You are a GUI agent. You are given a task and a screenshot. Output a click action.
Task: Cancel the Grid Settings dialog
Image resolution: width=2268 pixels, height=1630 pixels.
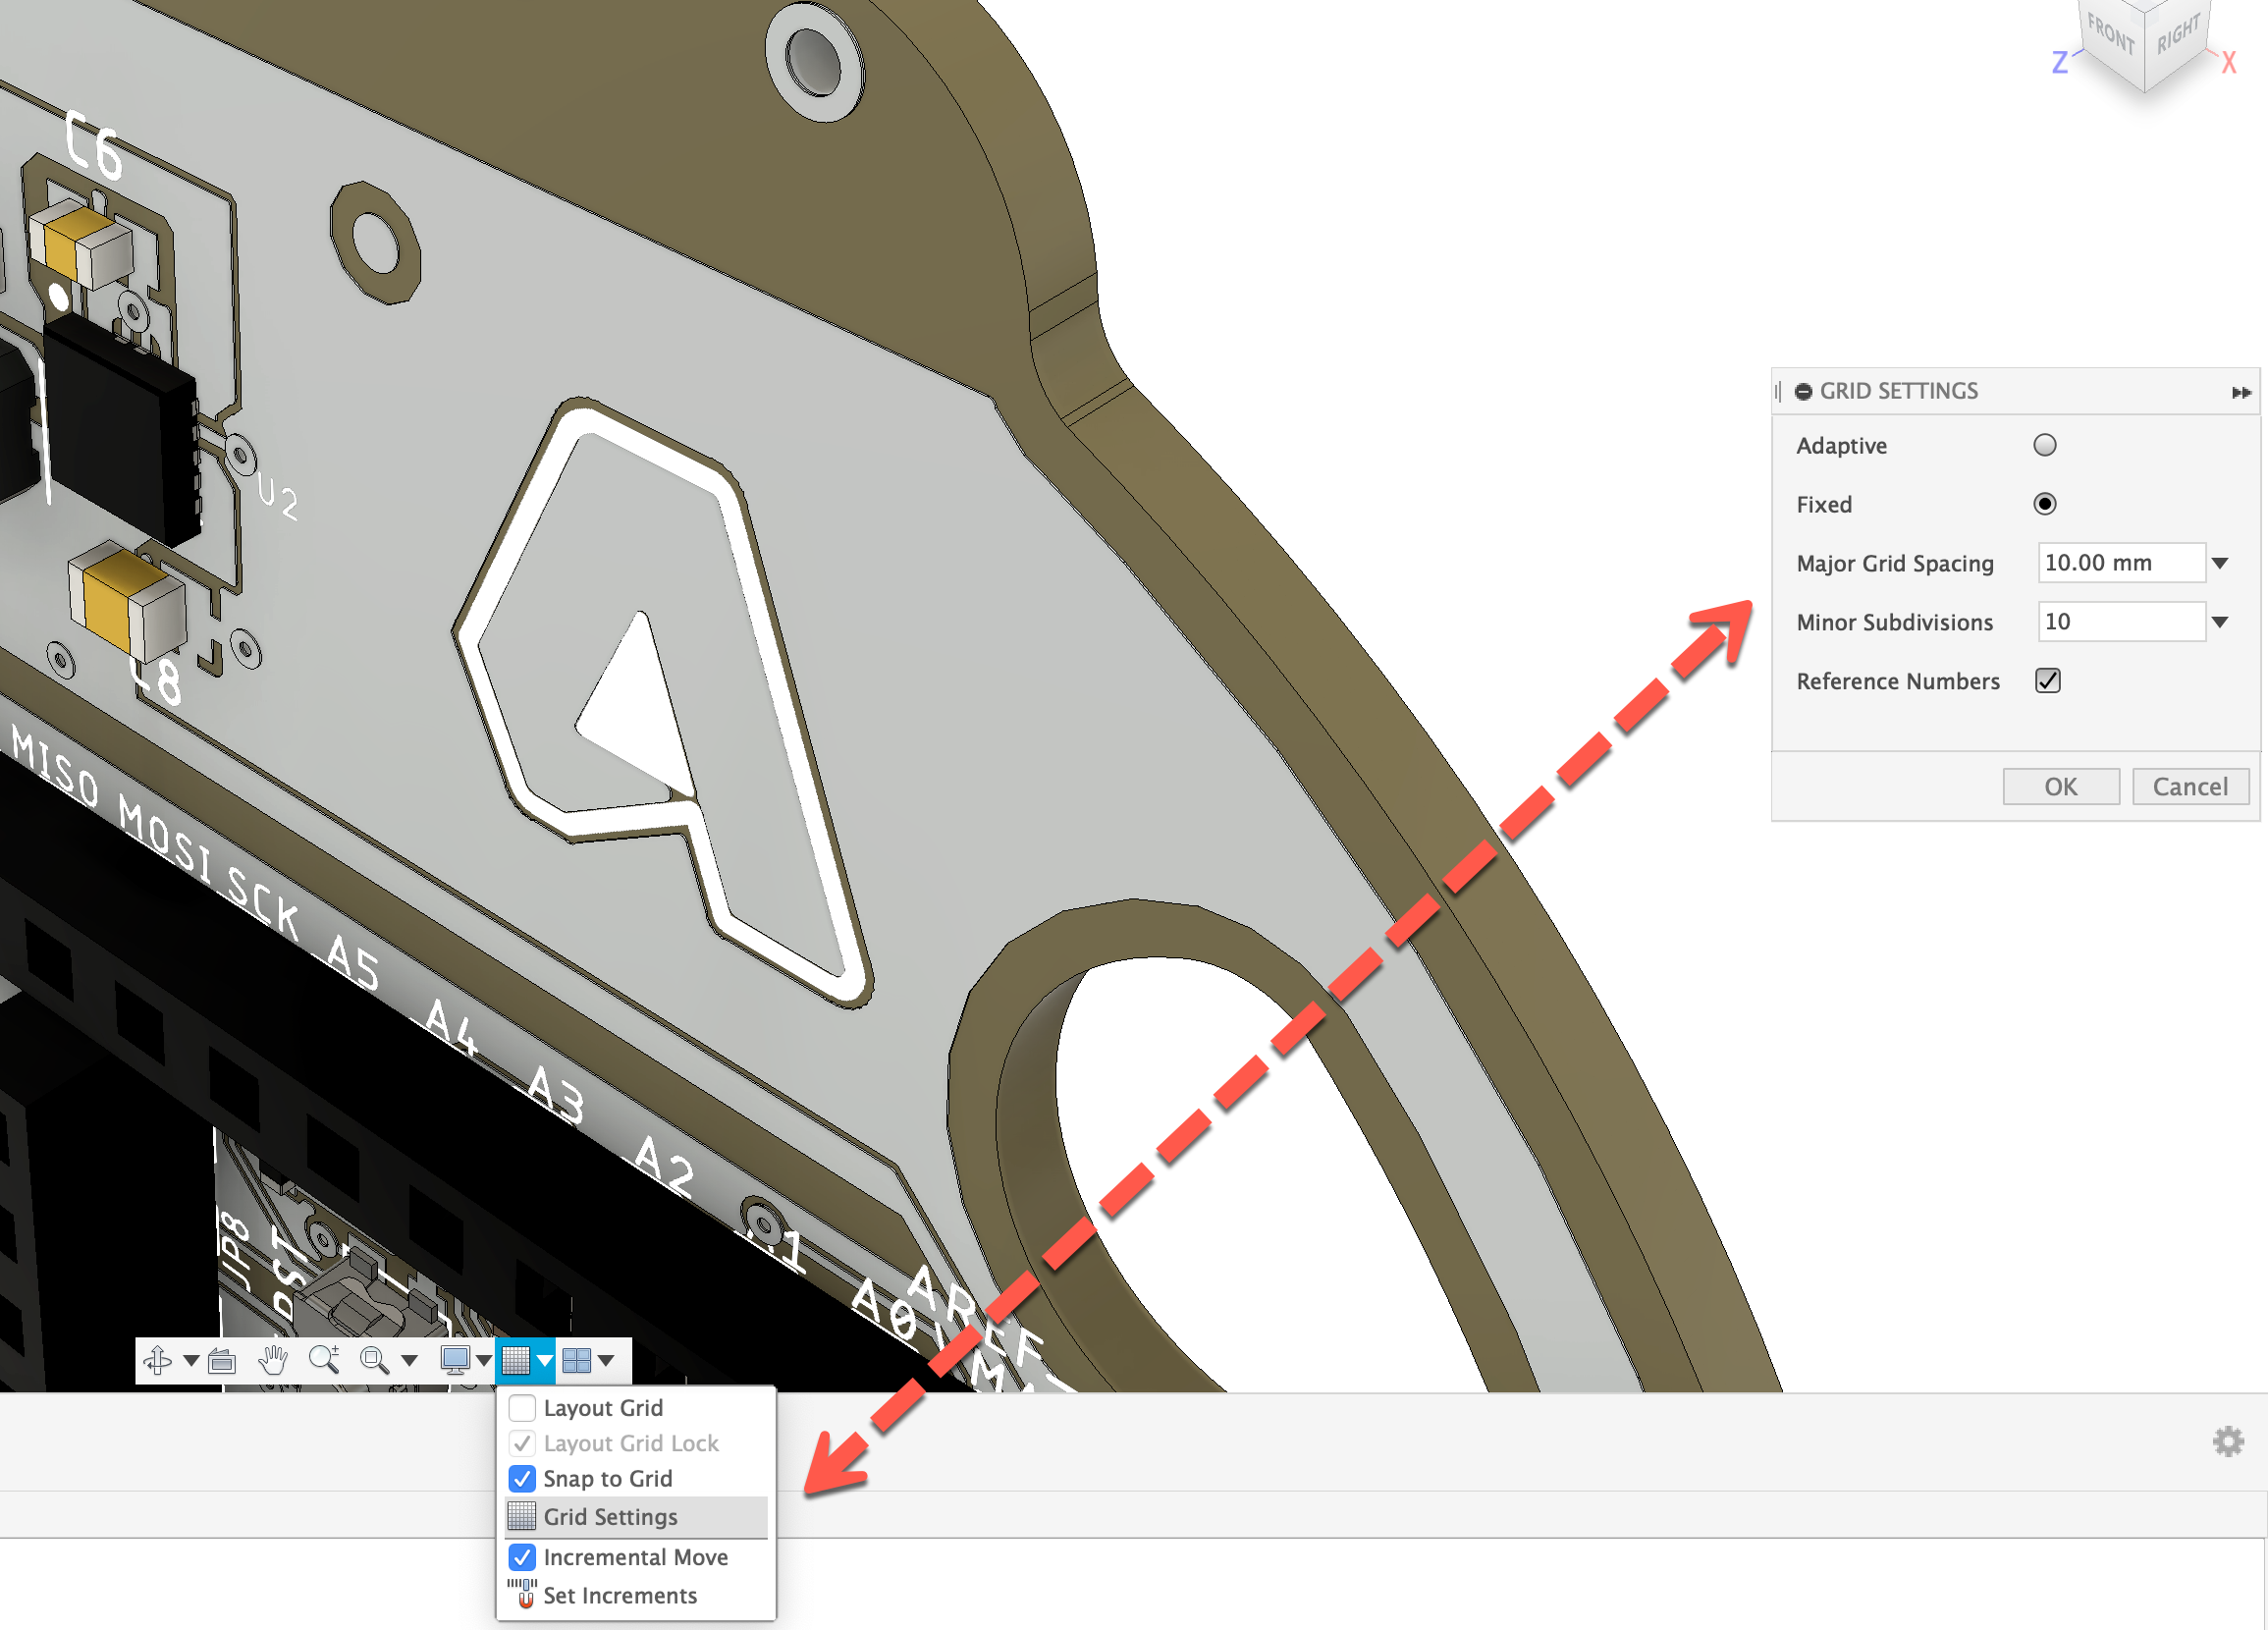[x=2190, y=786]
